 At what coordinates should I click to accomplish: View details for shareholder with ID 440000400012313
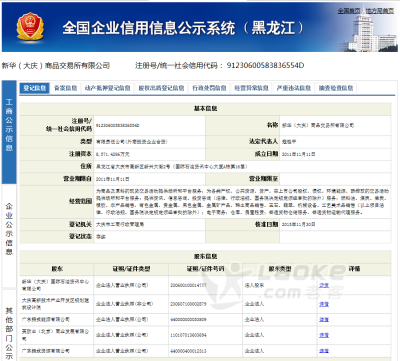[x=324, y=351]
